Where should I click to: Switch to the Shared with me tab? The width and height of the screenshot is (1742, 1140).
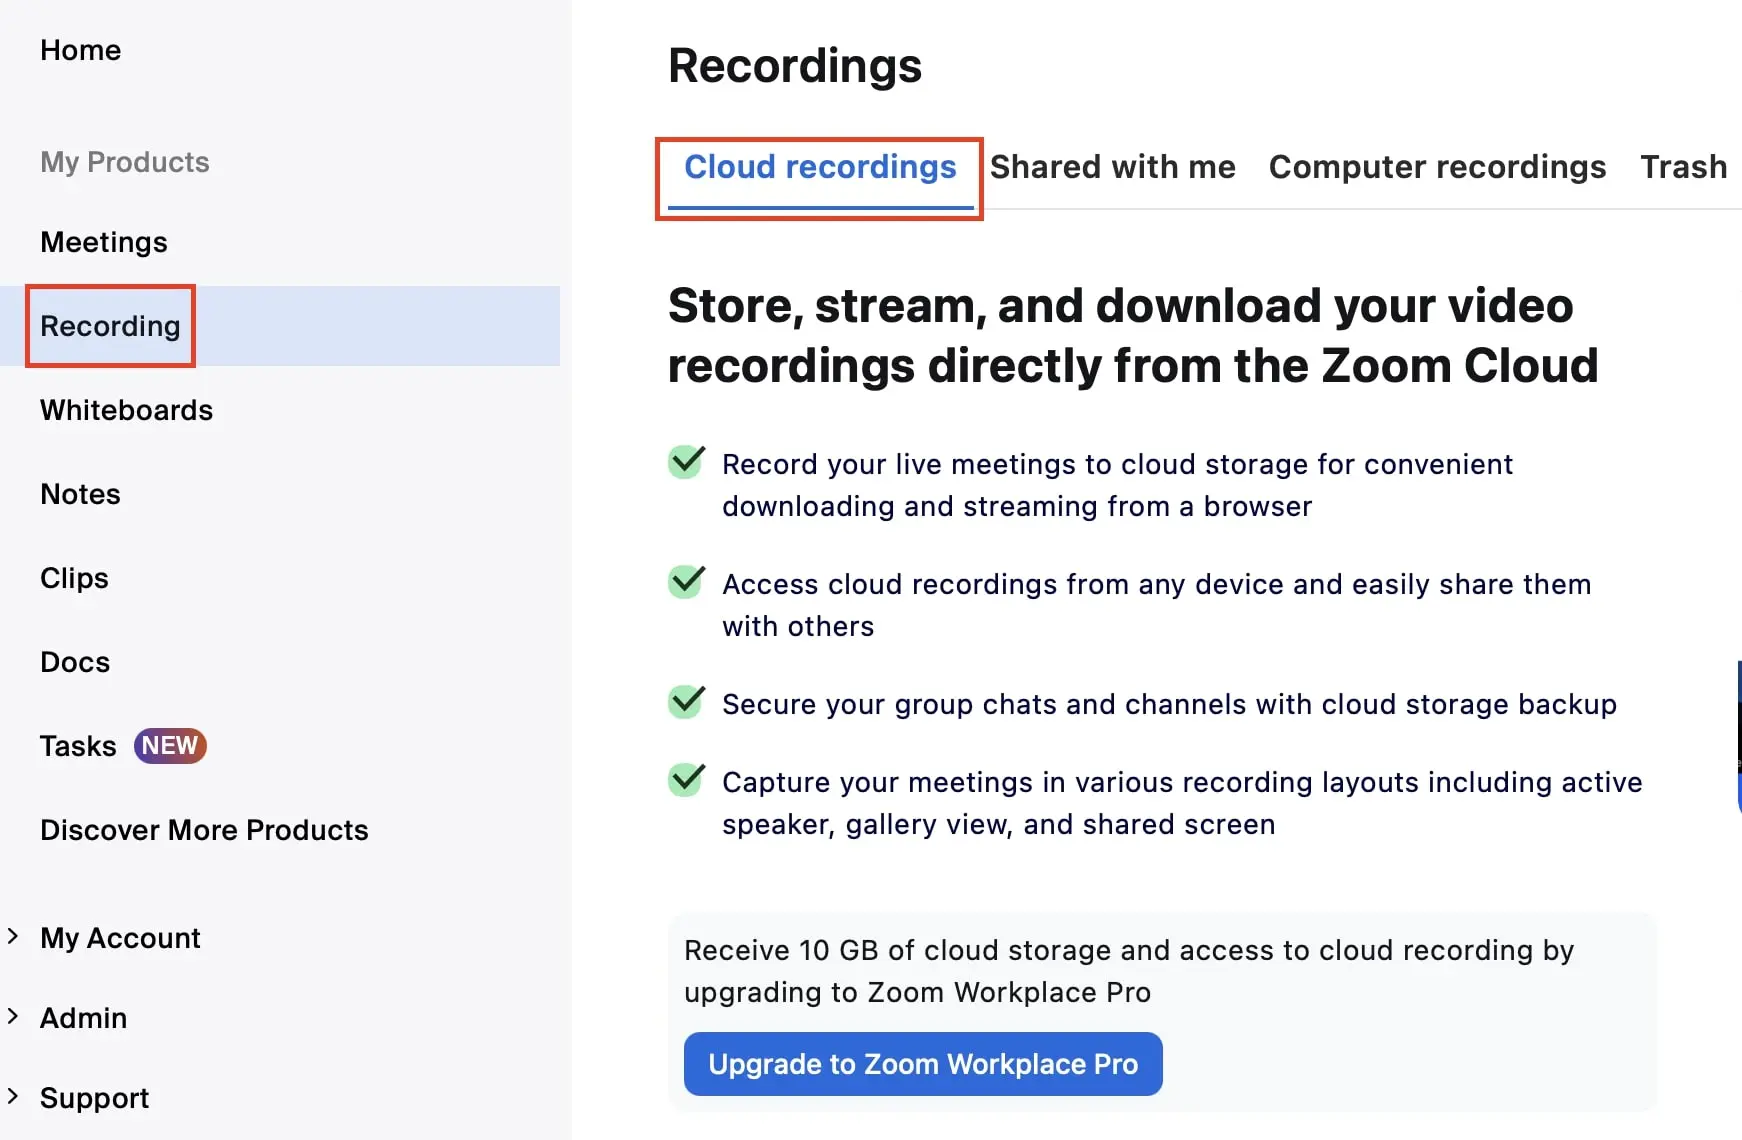[1113, 167]
